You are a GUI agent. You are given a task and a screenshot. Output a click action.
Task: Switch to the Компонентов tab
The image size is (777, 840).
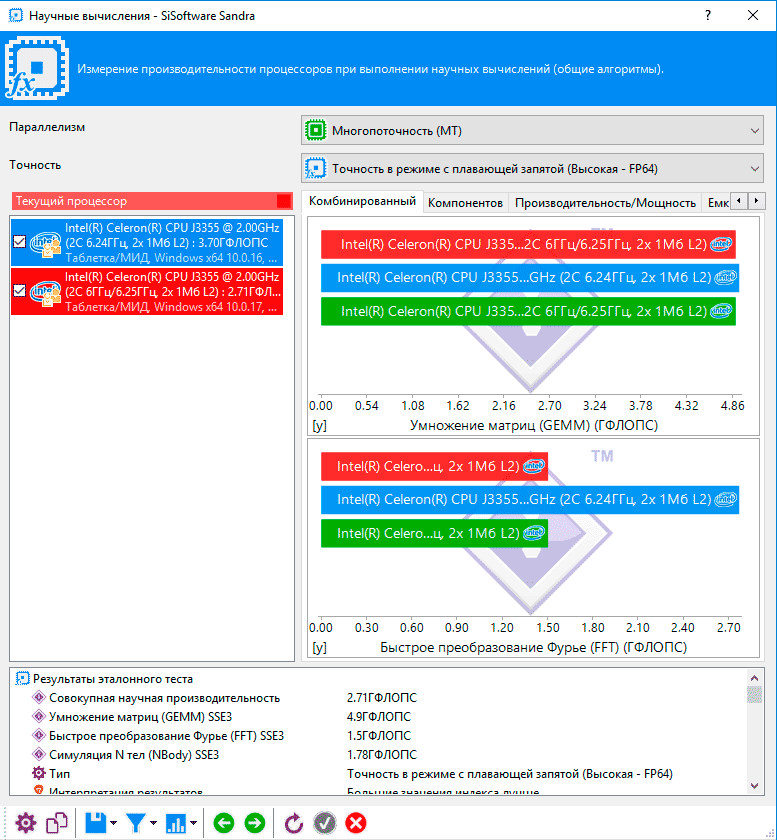pyautogui.click(x=465, y=202)
